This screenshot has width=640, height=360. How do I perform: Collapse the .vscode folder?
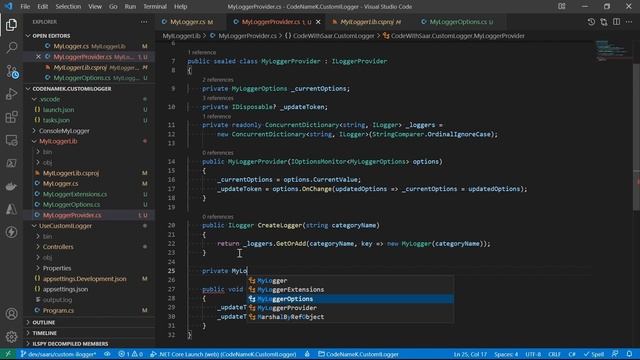point(89,99)
